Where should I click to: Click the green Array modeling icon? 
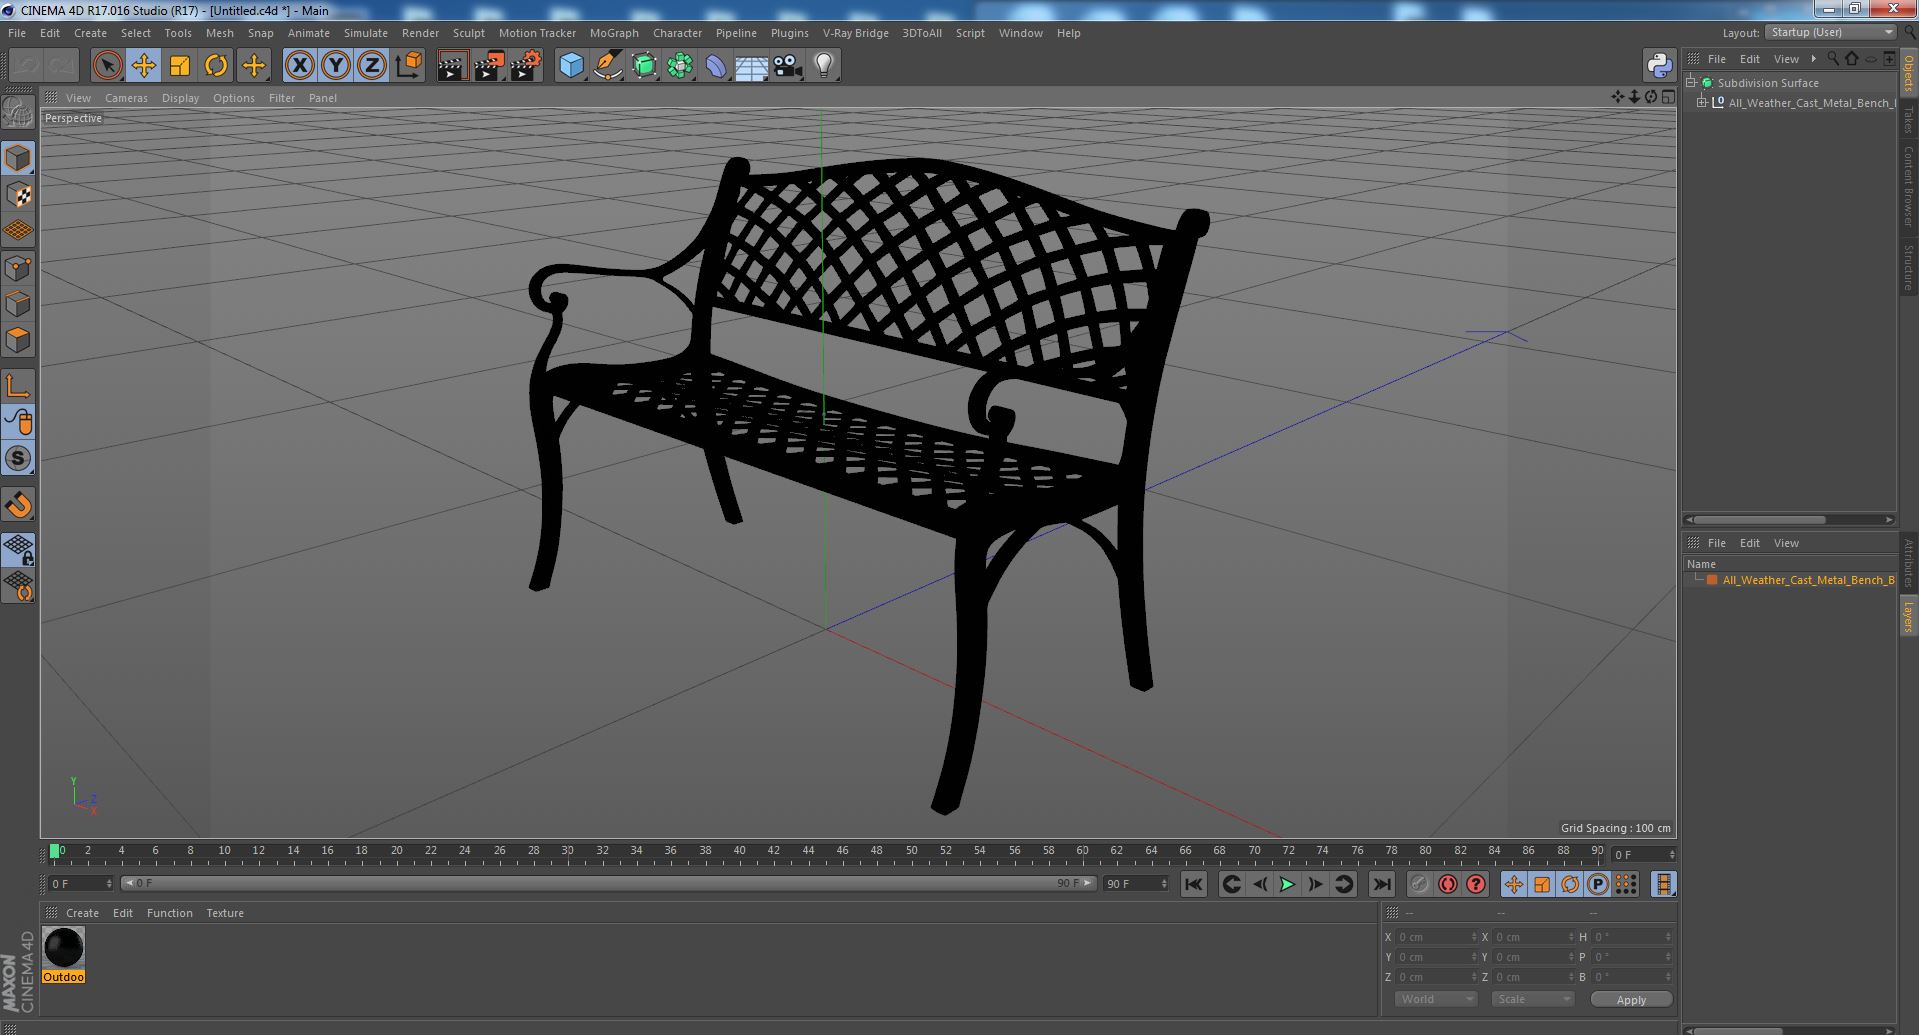tap(680, 66)
